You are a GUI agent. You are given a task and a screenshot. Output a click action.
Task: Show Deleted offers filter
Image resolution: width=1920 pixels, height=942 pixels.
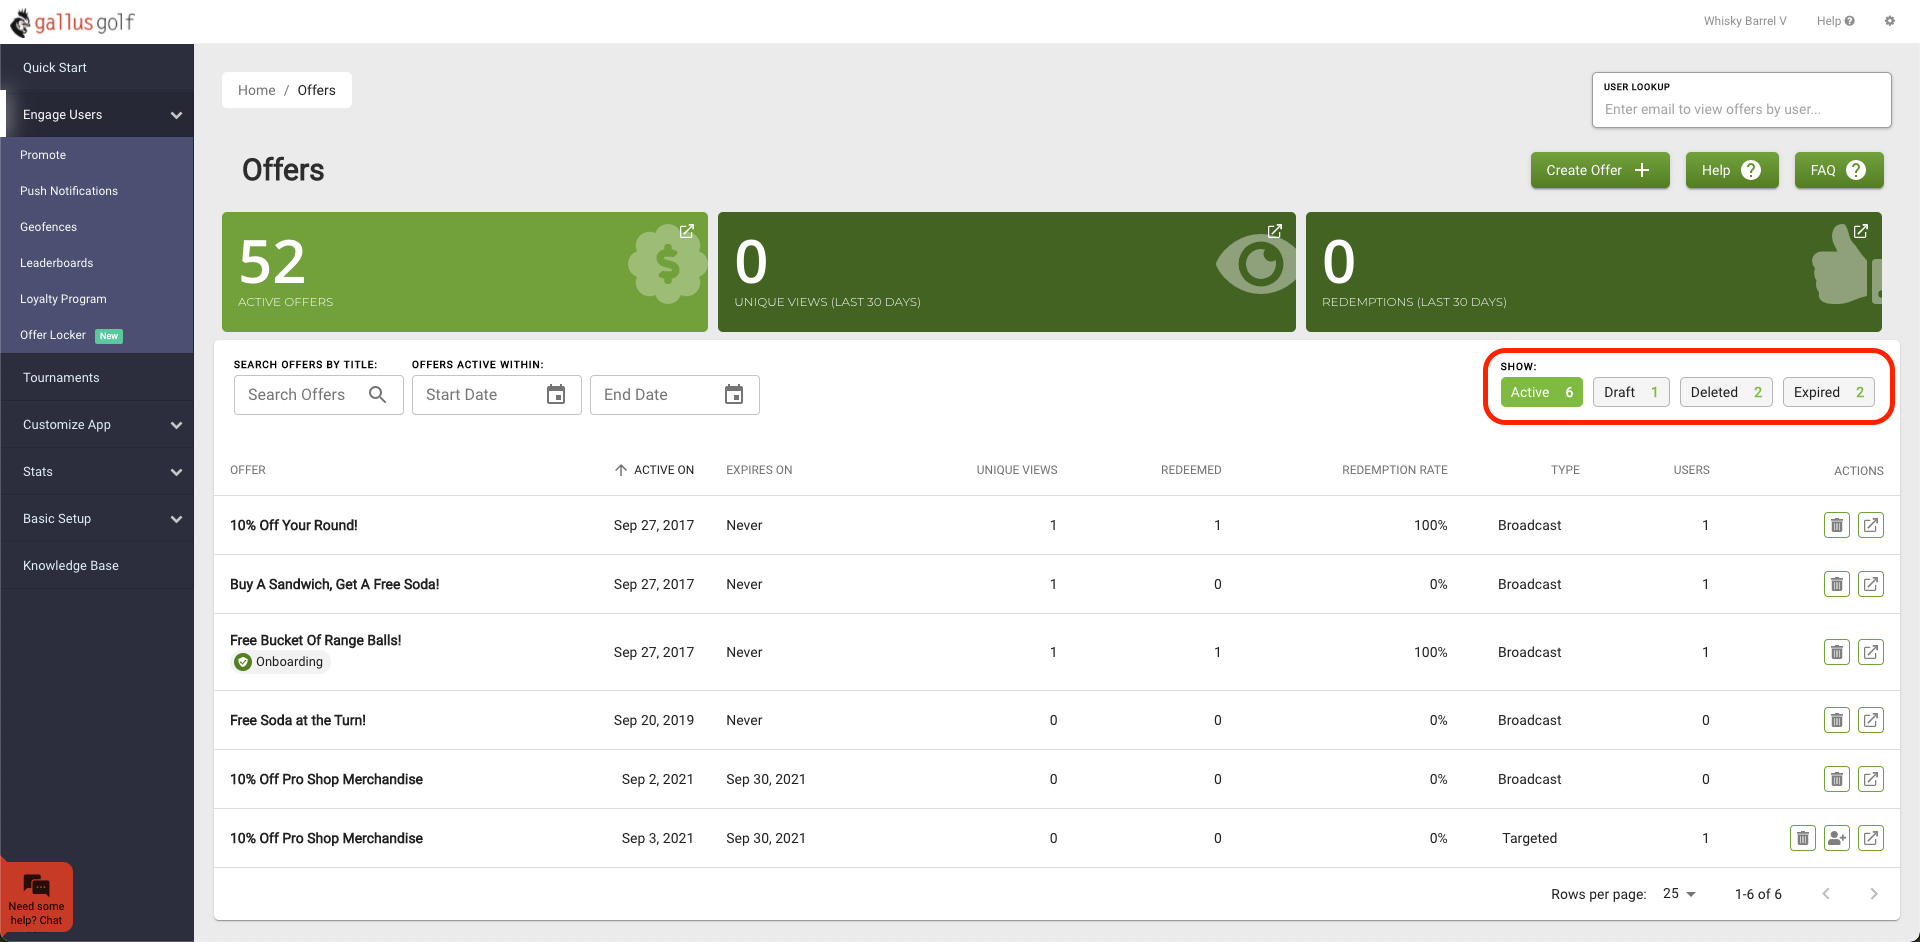[1726, 392]
